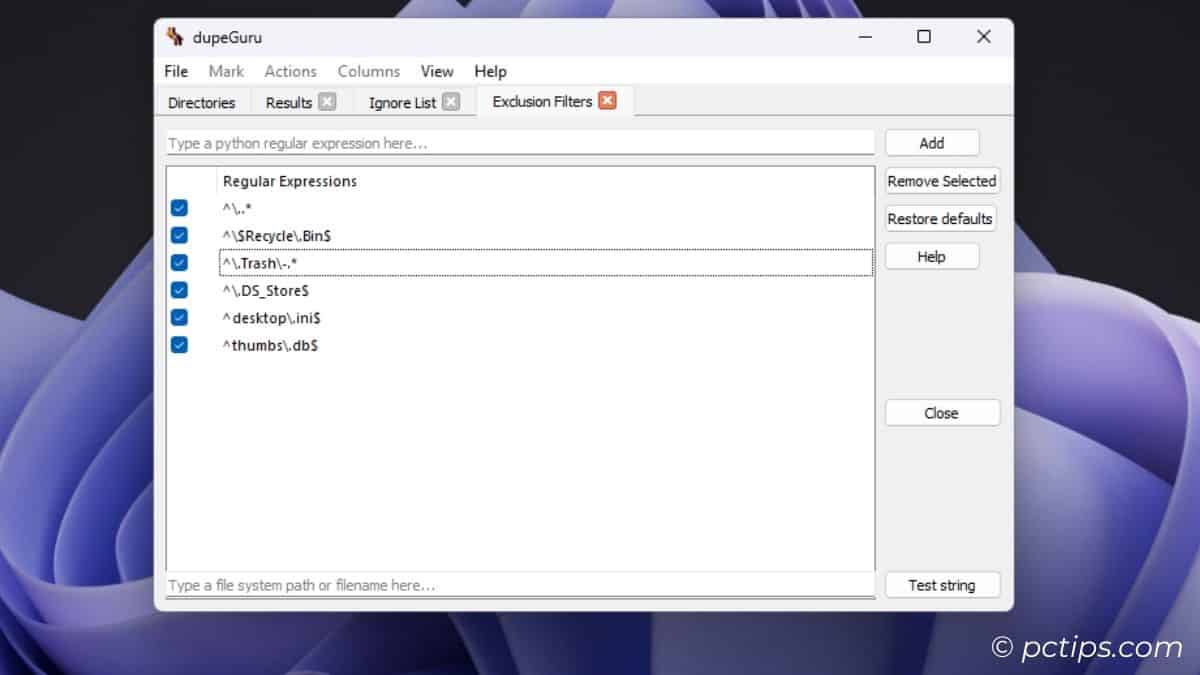The image size is (1200, 675).
Task: Open the Actions menu
Action: click(x=290, y=71)
